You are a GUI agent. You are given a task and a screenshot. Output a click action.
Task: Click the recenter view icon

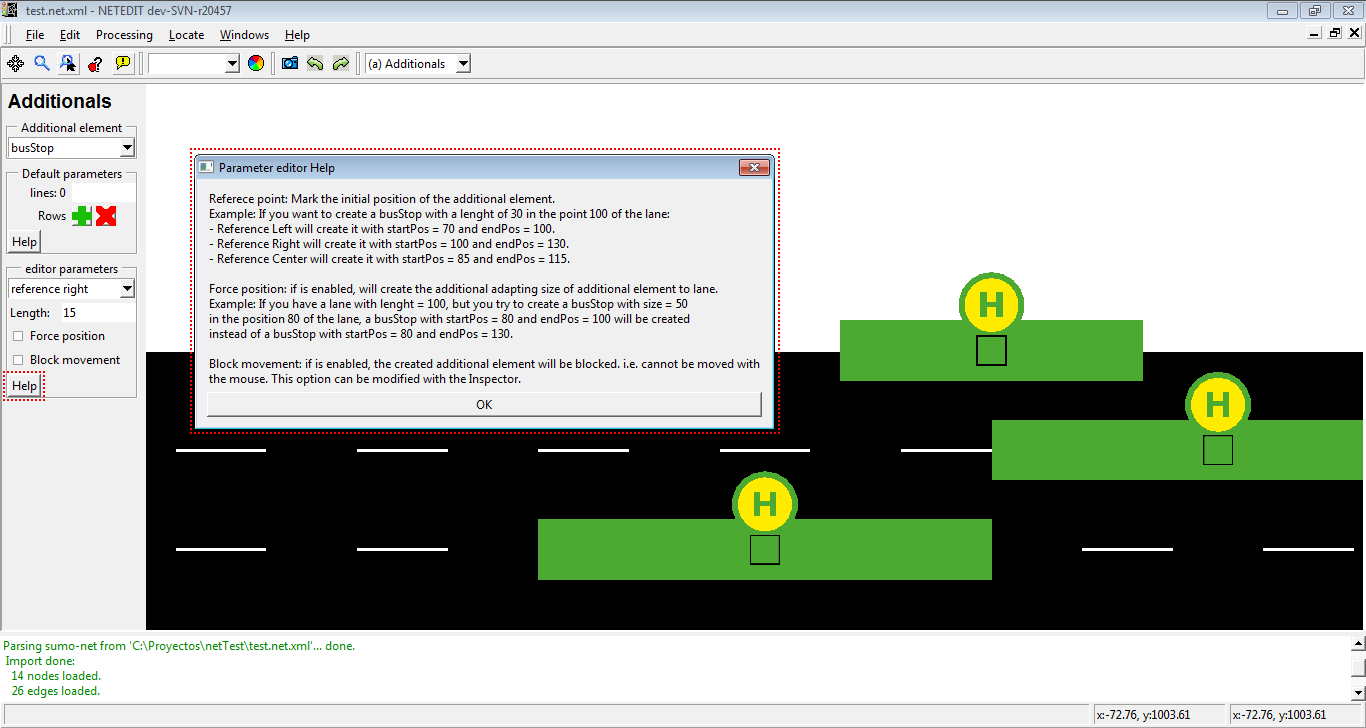pos(16,63)
